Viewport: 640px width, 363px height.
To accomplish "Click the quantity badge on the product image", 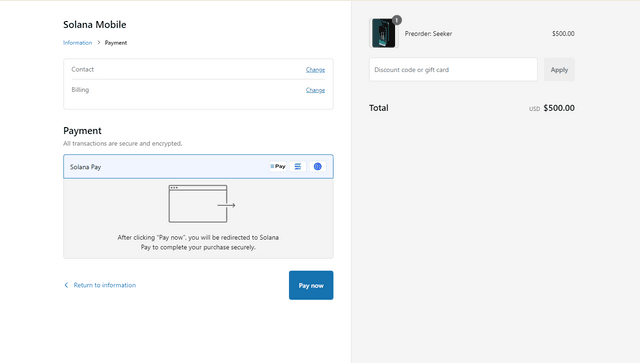I will point(396,20).
